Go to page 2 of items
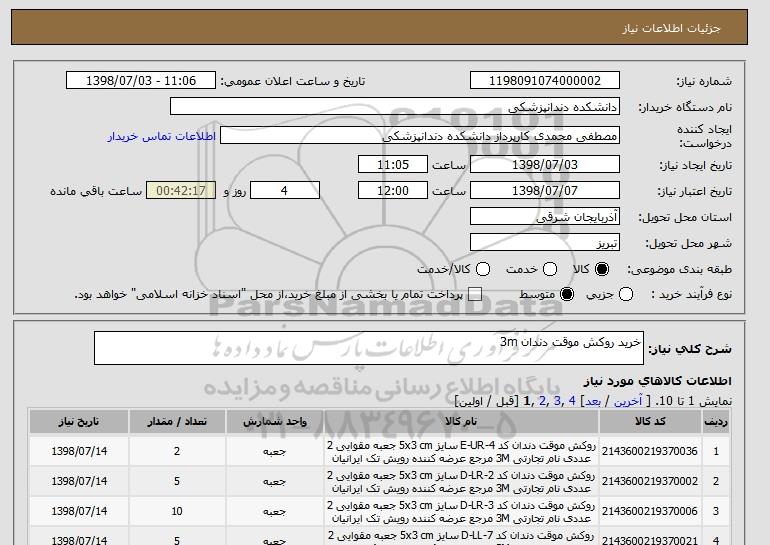 coord(542,401)
